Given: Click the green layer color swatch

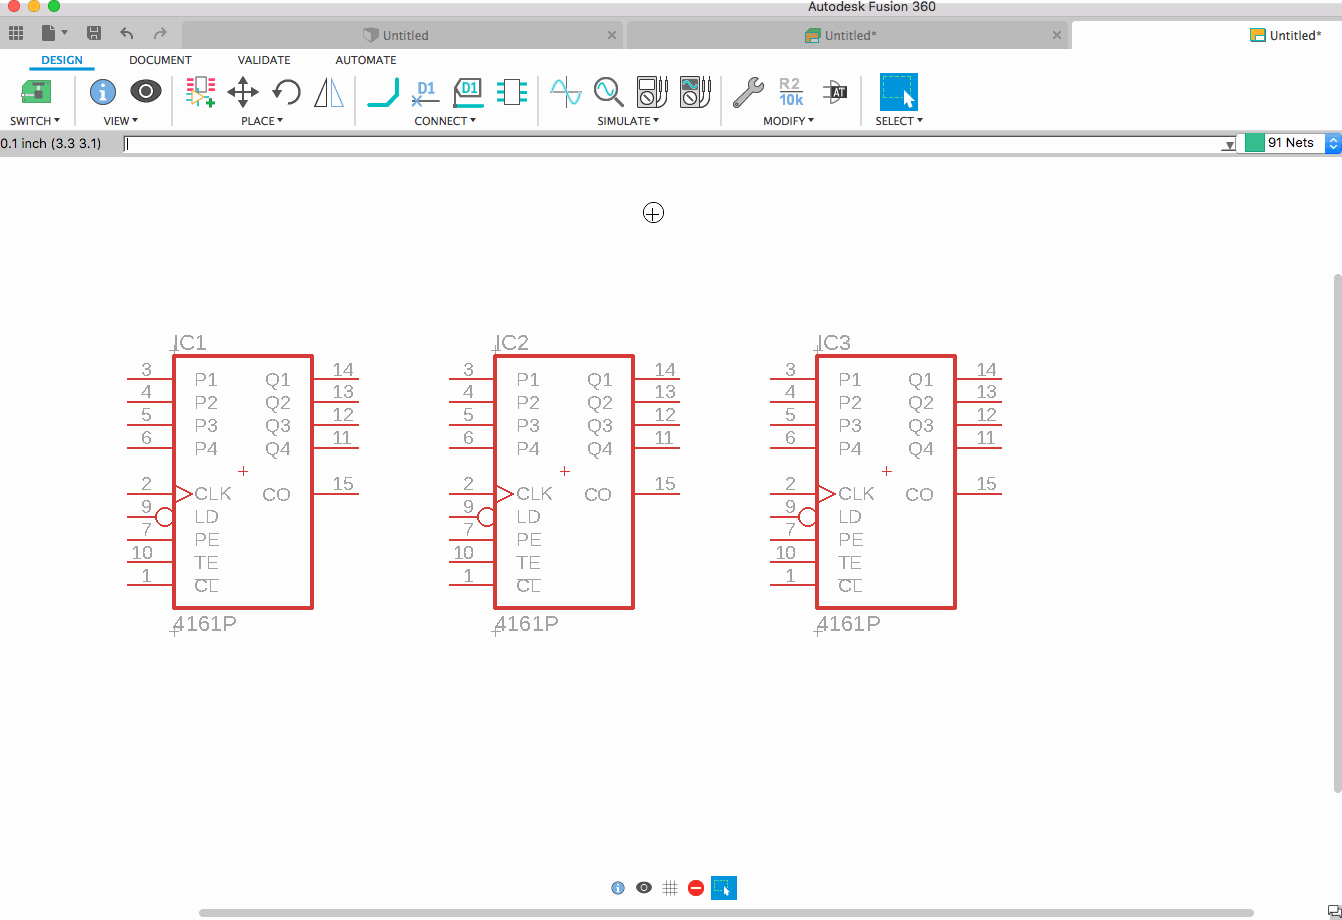Looking at the screenshot, I should tap(1254, 143).
